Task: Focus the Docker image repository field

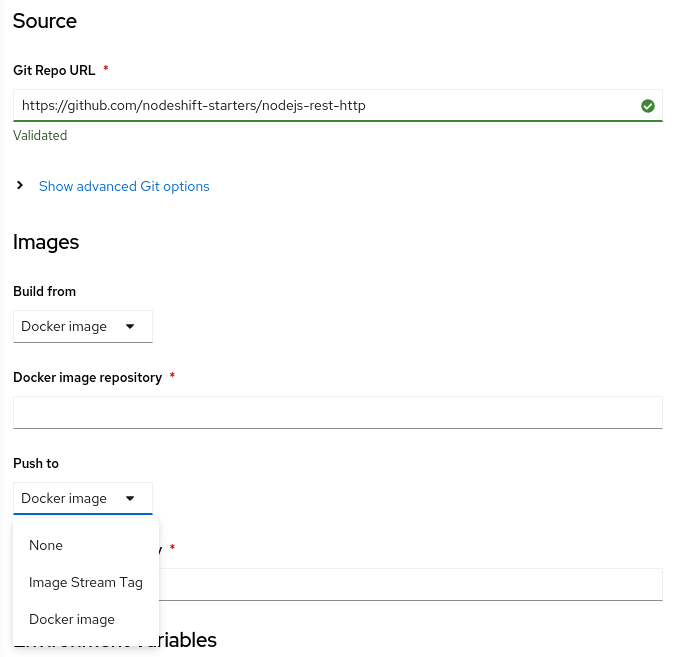Action: pyautogui.click(x=338, y=412)
